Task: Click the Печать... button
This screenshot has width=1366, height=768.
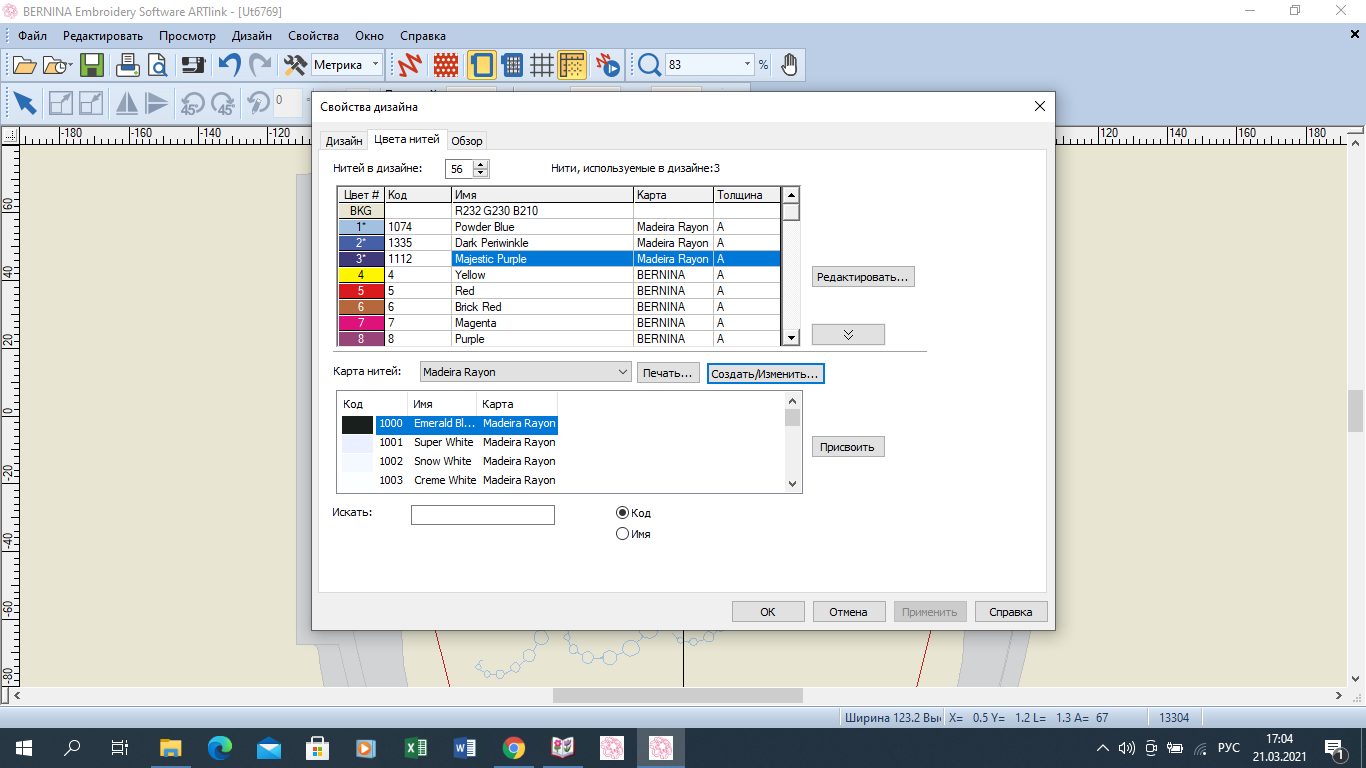Action: click(668, 373)
